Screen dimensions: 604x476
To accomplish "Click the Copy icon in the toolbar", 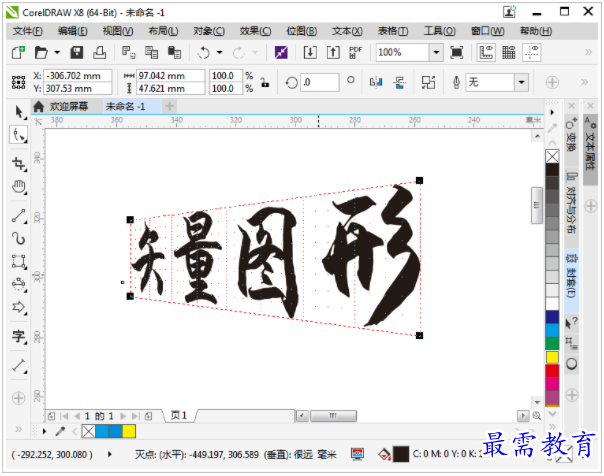I will 151,52.
